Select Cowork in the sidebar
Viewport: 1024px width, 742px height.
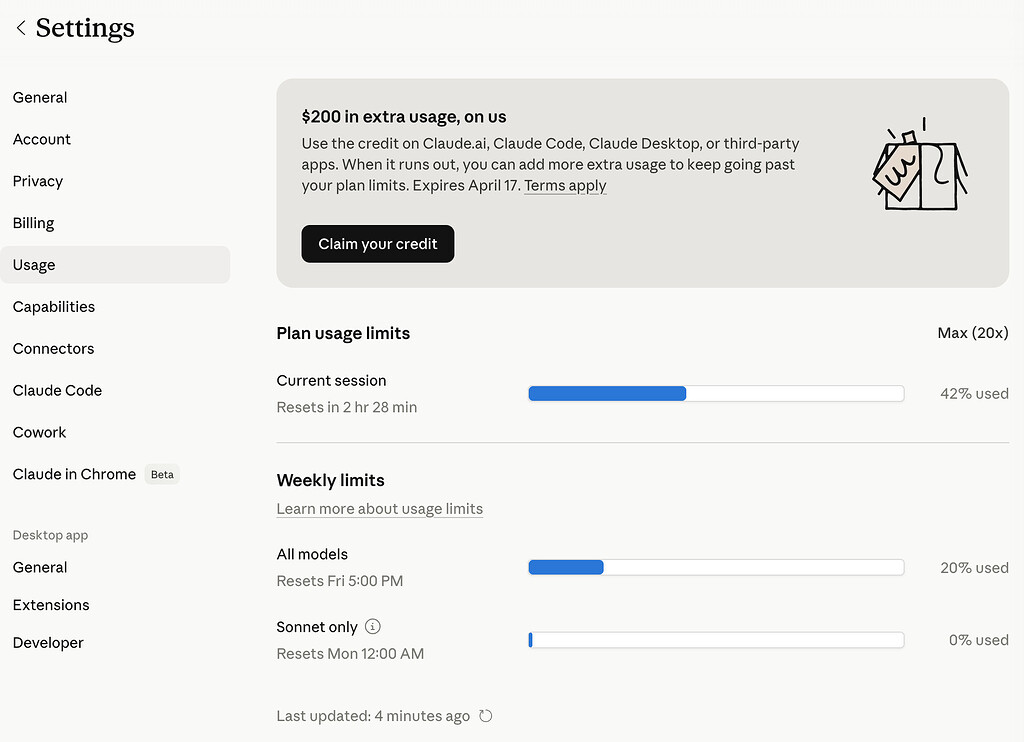tap(39, 432)
